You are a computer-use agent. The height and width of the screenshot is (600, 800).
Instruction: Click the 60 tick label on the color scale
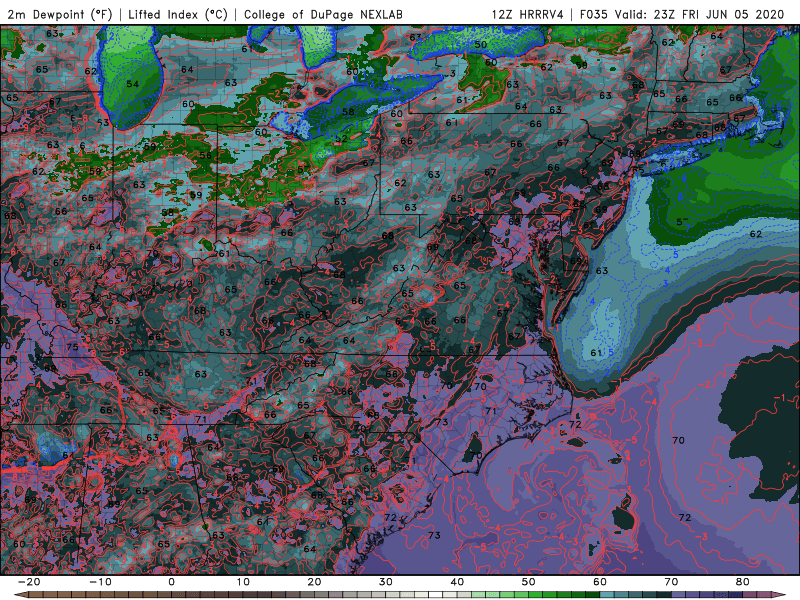click(x=600, y=582)
